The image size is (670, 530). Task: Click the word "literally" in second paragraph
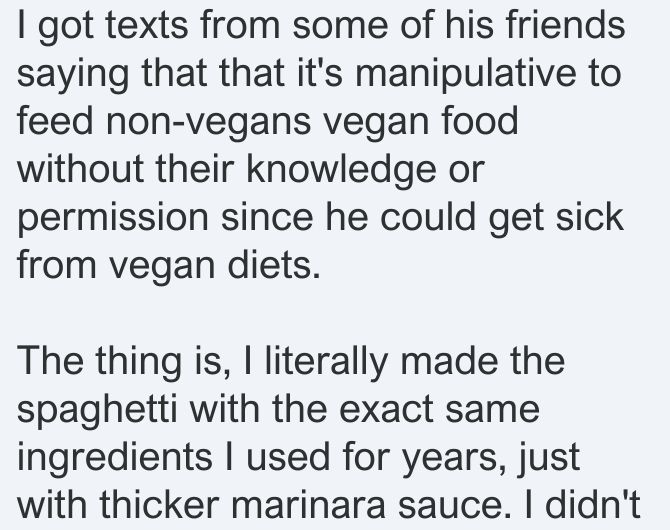(326, 363)
